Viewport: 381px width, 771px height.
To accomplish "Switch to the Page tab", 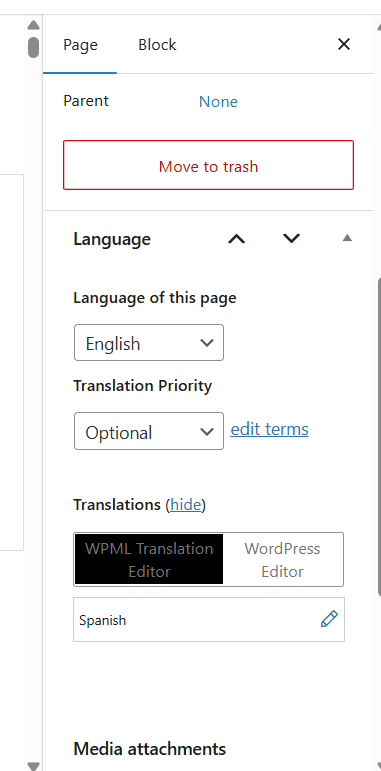I will [80, 45].
